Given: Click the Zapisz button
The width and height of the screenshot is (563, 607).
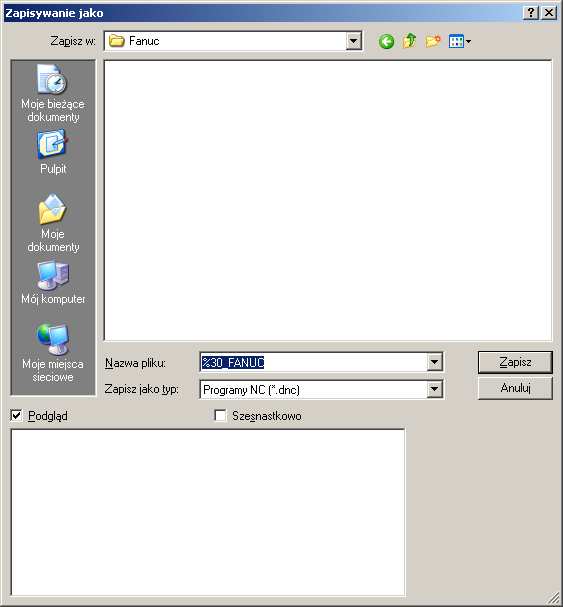Looking at the screenshot, I should (x=515, y=362).
